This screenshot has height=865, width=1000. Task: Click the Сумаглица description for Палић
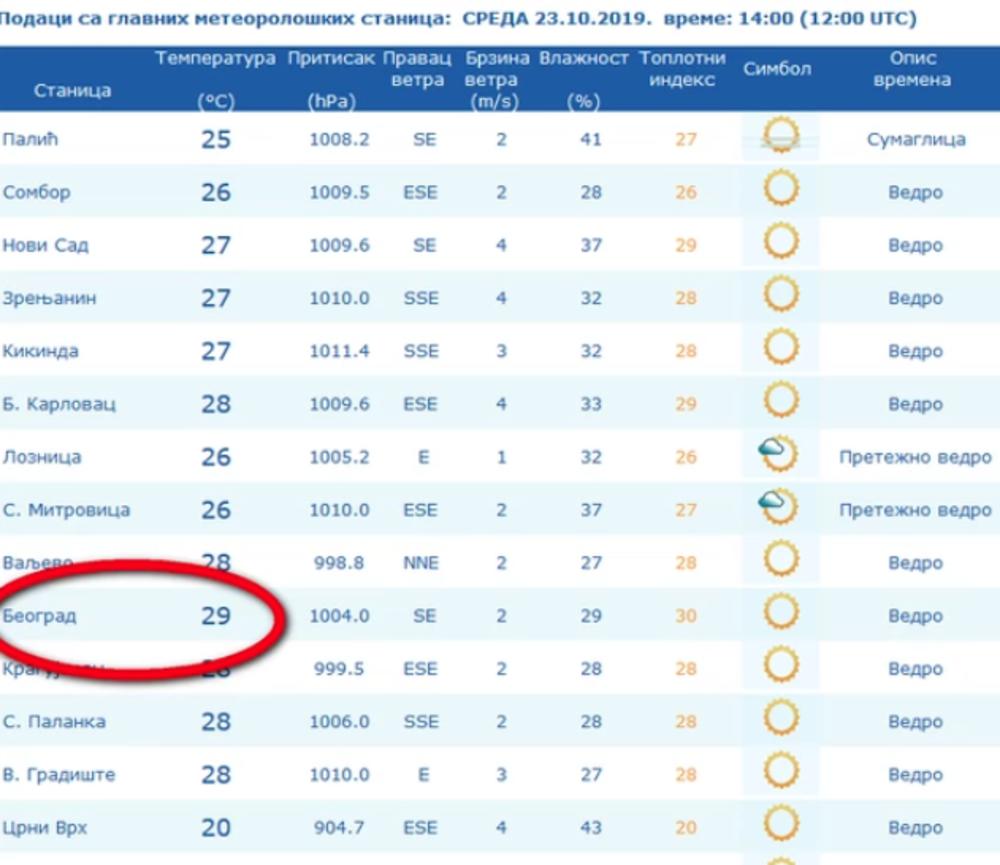915,139
